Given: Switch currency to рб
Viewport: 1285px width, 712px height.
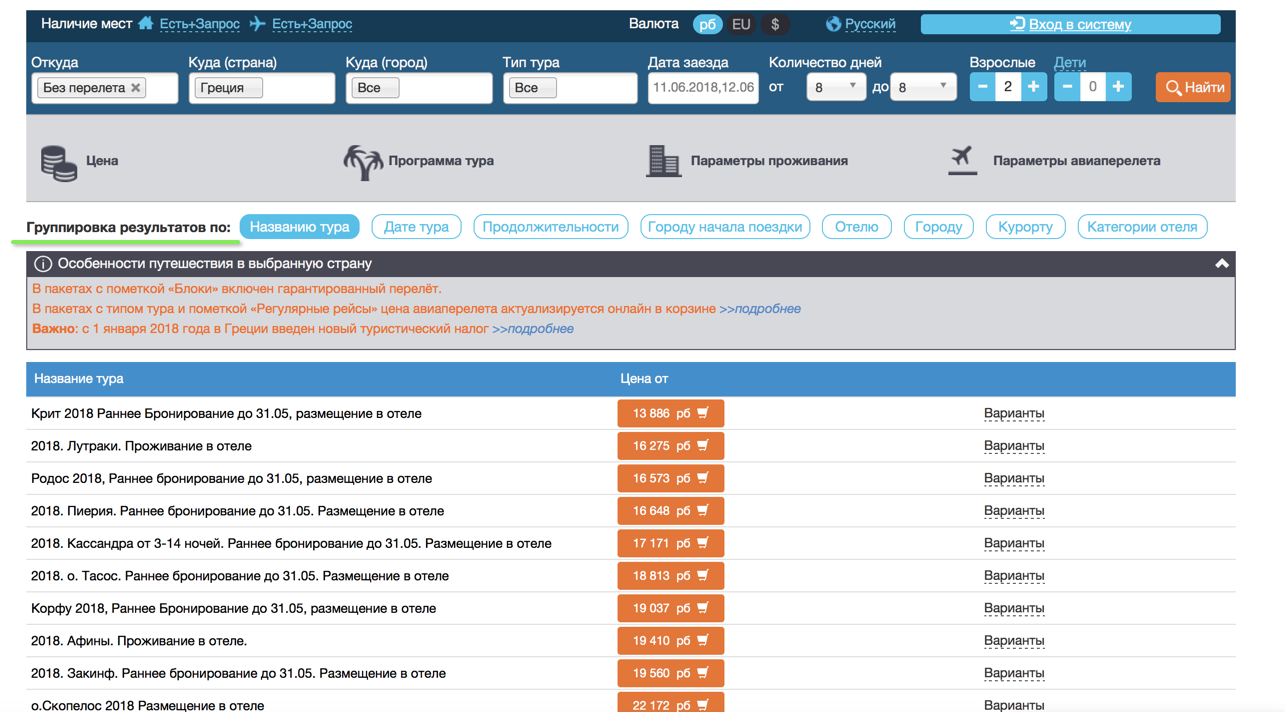Looking at the screenshot, I should (x=707, y=24).
